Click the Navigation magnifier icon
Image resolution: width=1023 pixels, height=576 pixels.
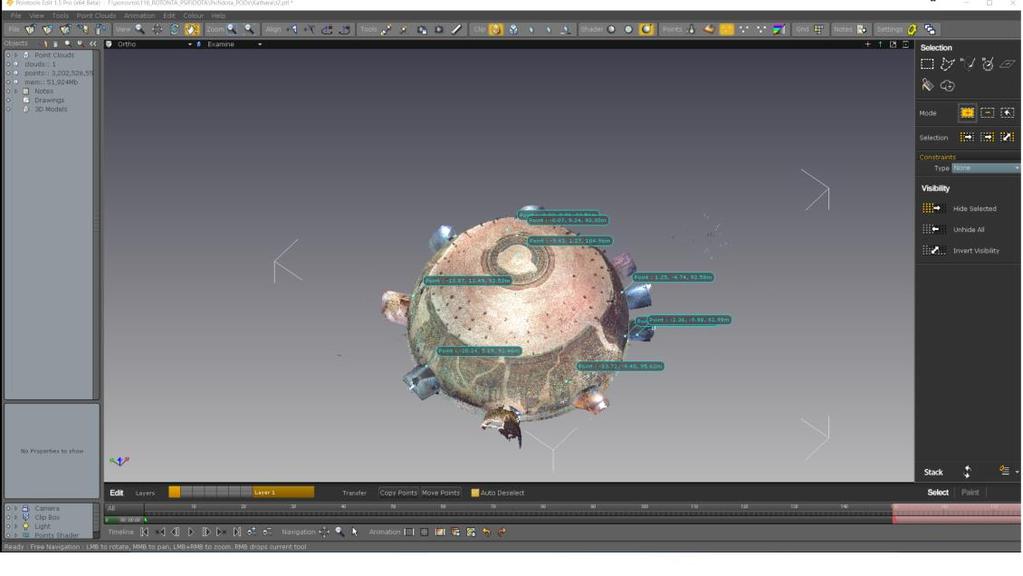340,532
